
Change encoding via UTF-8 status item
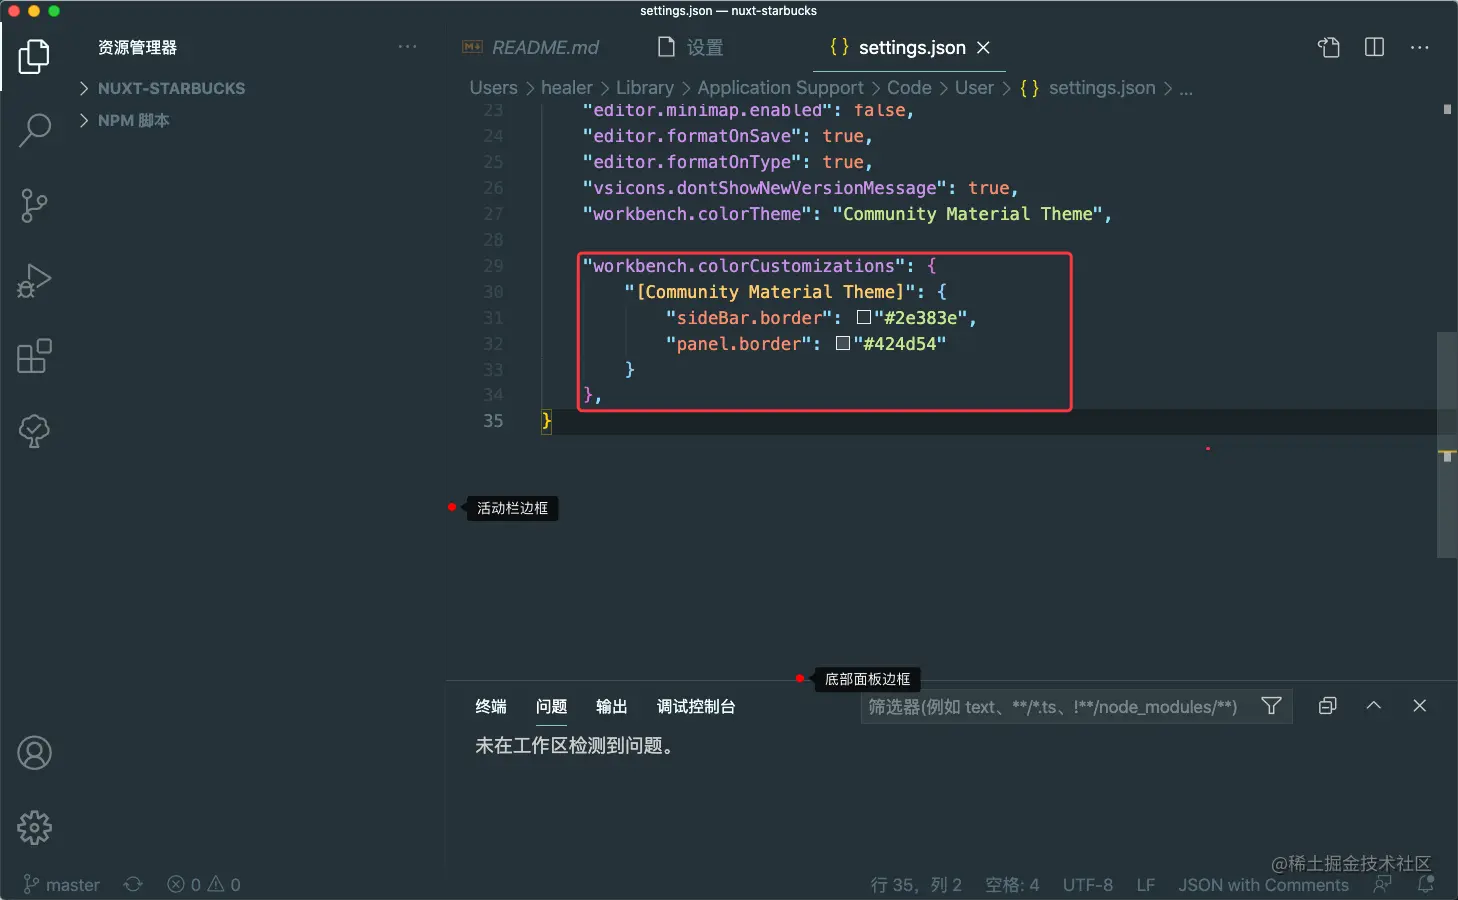point(1088,885)
